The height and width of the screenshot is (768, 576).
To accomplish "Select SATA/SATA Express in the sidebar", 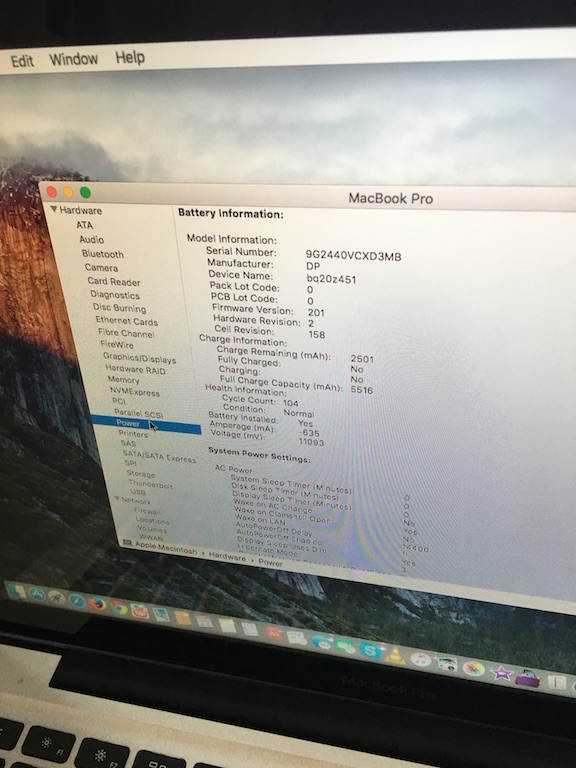I will tap(159, 456).
